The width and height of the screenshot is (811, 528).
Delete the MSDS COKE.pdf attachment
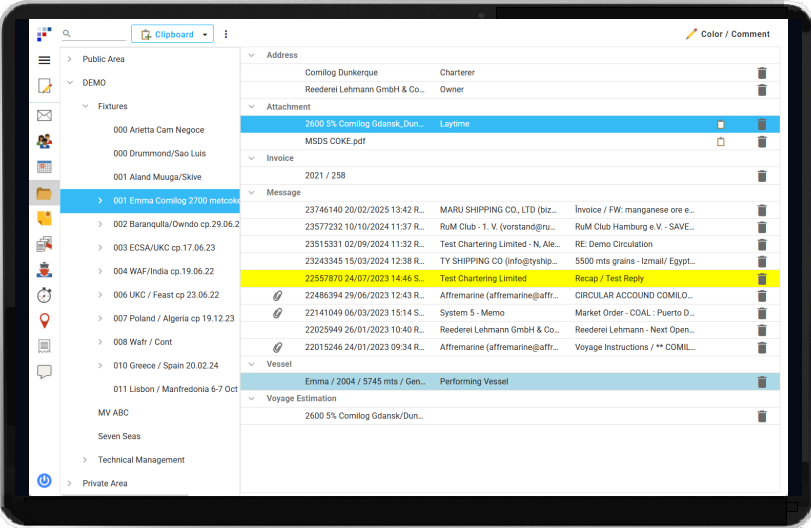(762, 142)
